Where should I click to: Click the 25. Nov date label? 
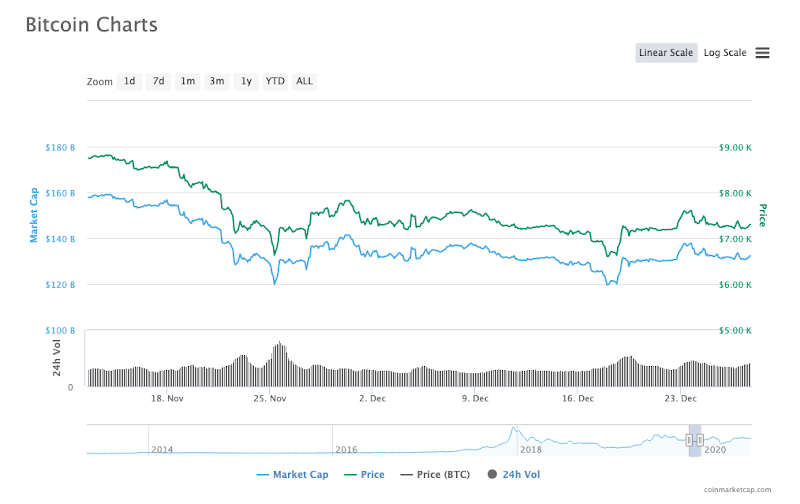(270, 398)
